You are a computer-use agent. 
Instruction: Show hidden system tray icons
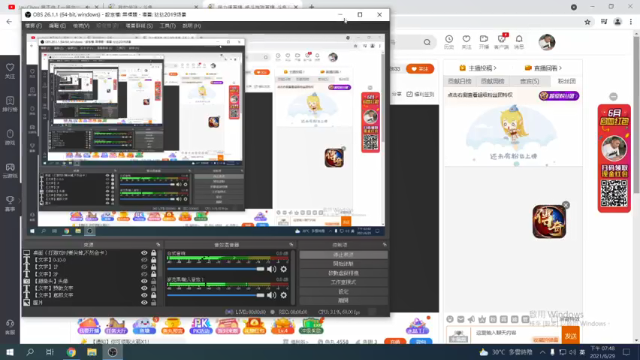tap(542, 352)
